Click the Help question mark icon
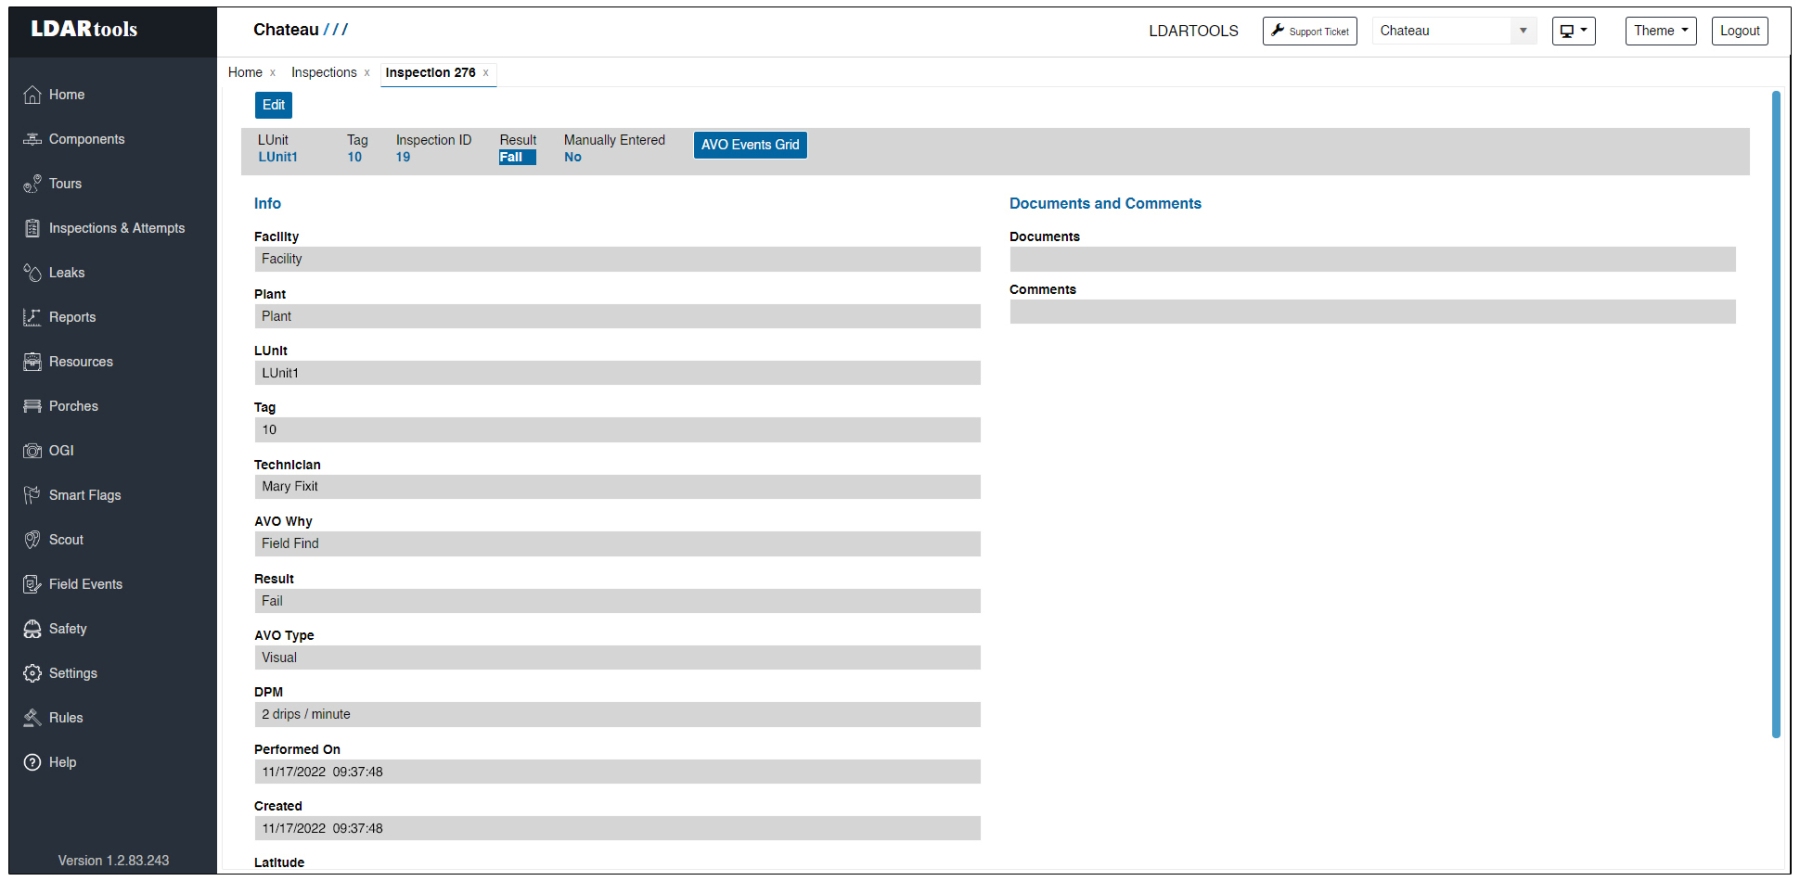 (x=33, y=762)
